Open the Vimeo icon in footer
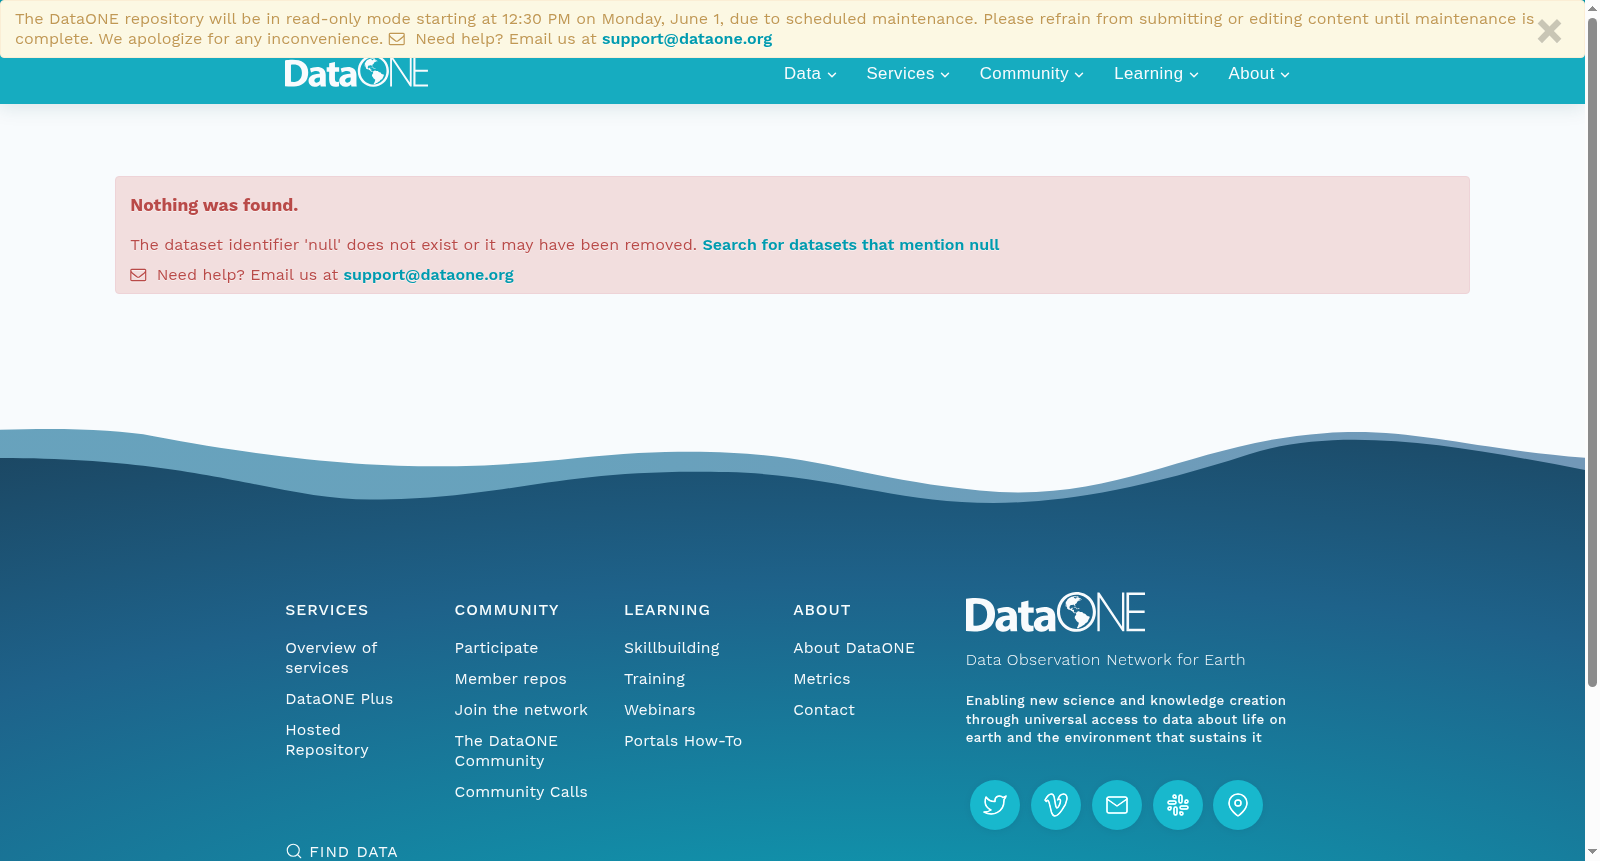The height and width of the screenshot is (861, 1600). pos(1056,805)
